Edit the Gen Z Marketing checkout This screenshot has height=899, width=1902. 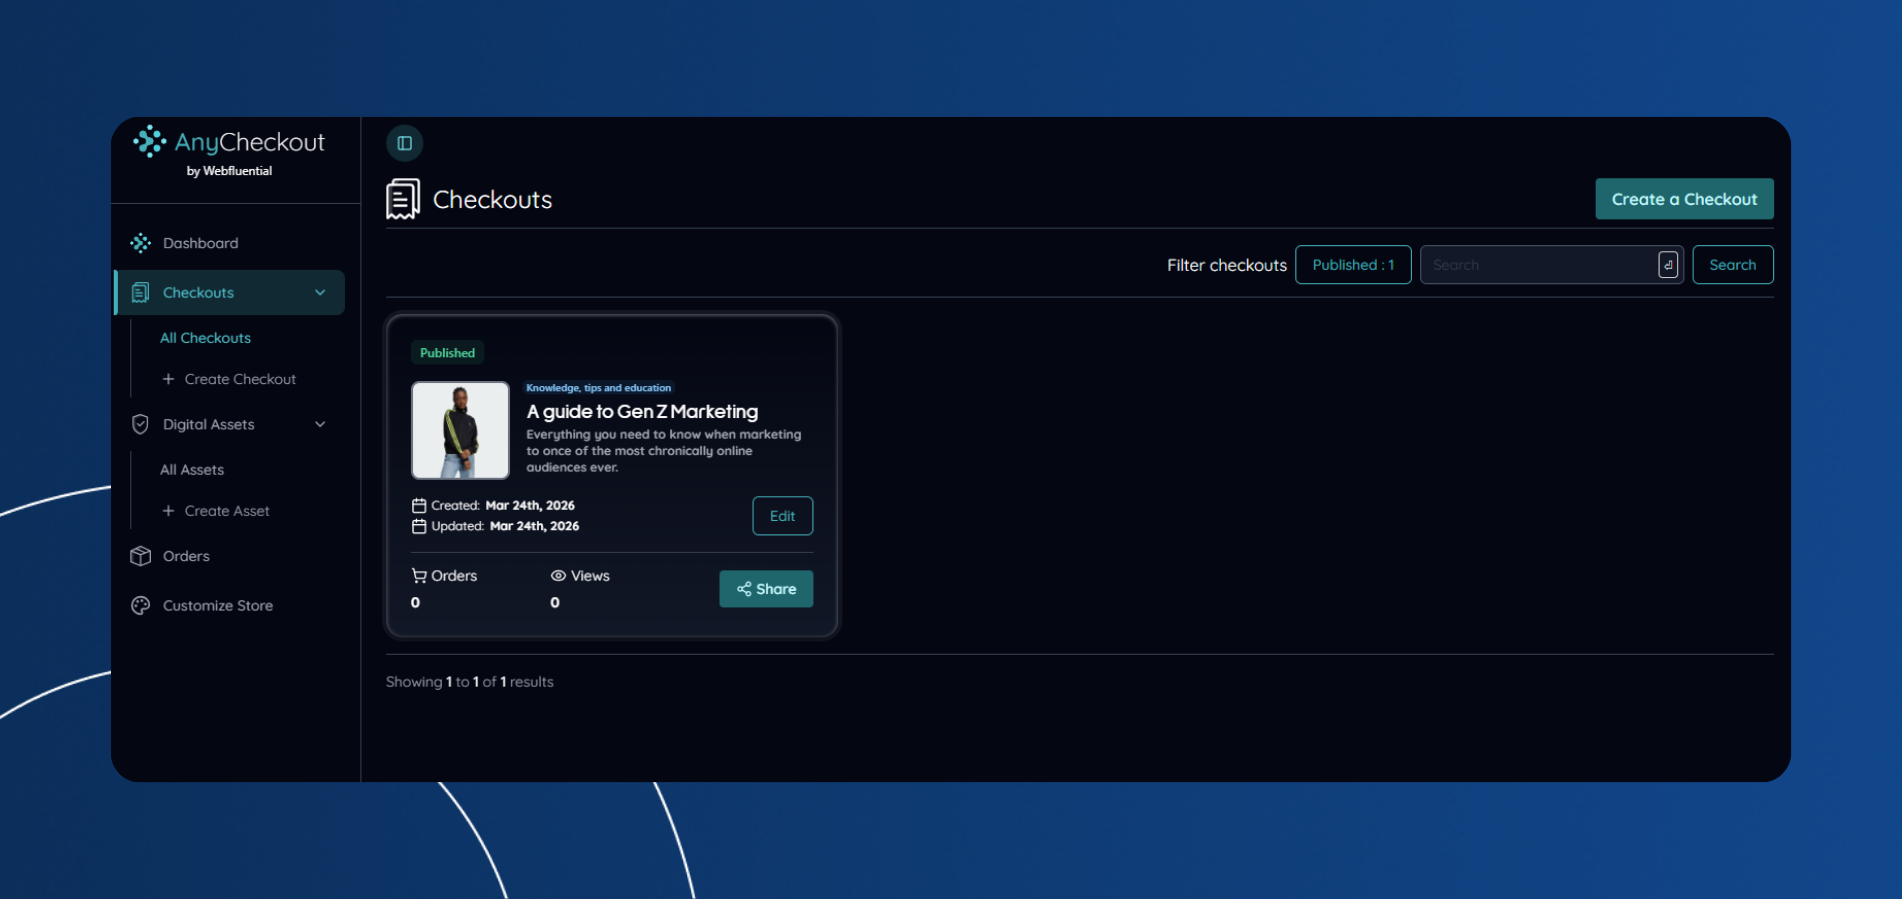coord(782,516)
